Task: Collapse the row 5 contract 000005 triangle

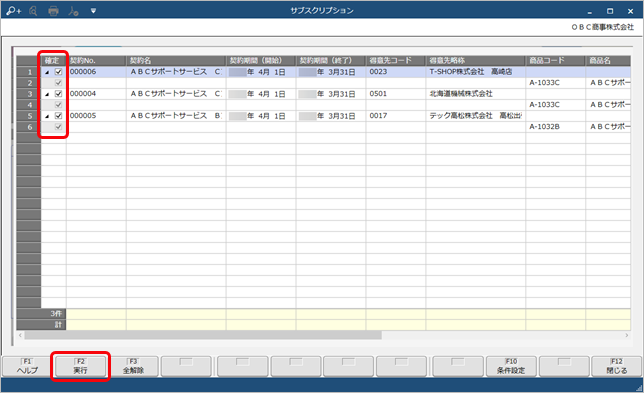Action: (x=47, y=116)
